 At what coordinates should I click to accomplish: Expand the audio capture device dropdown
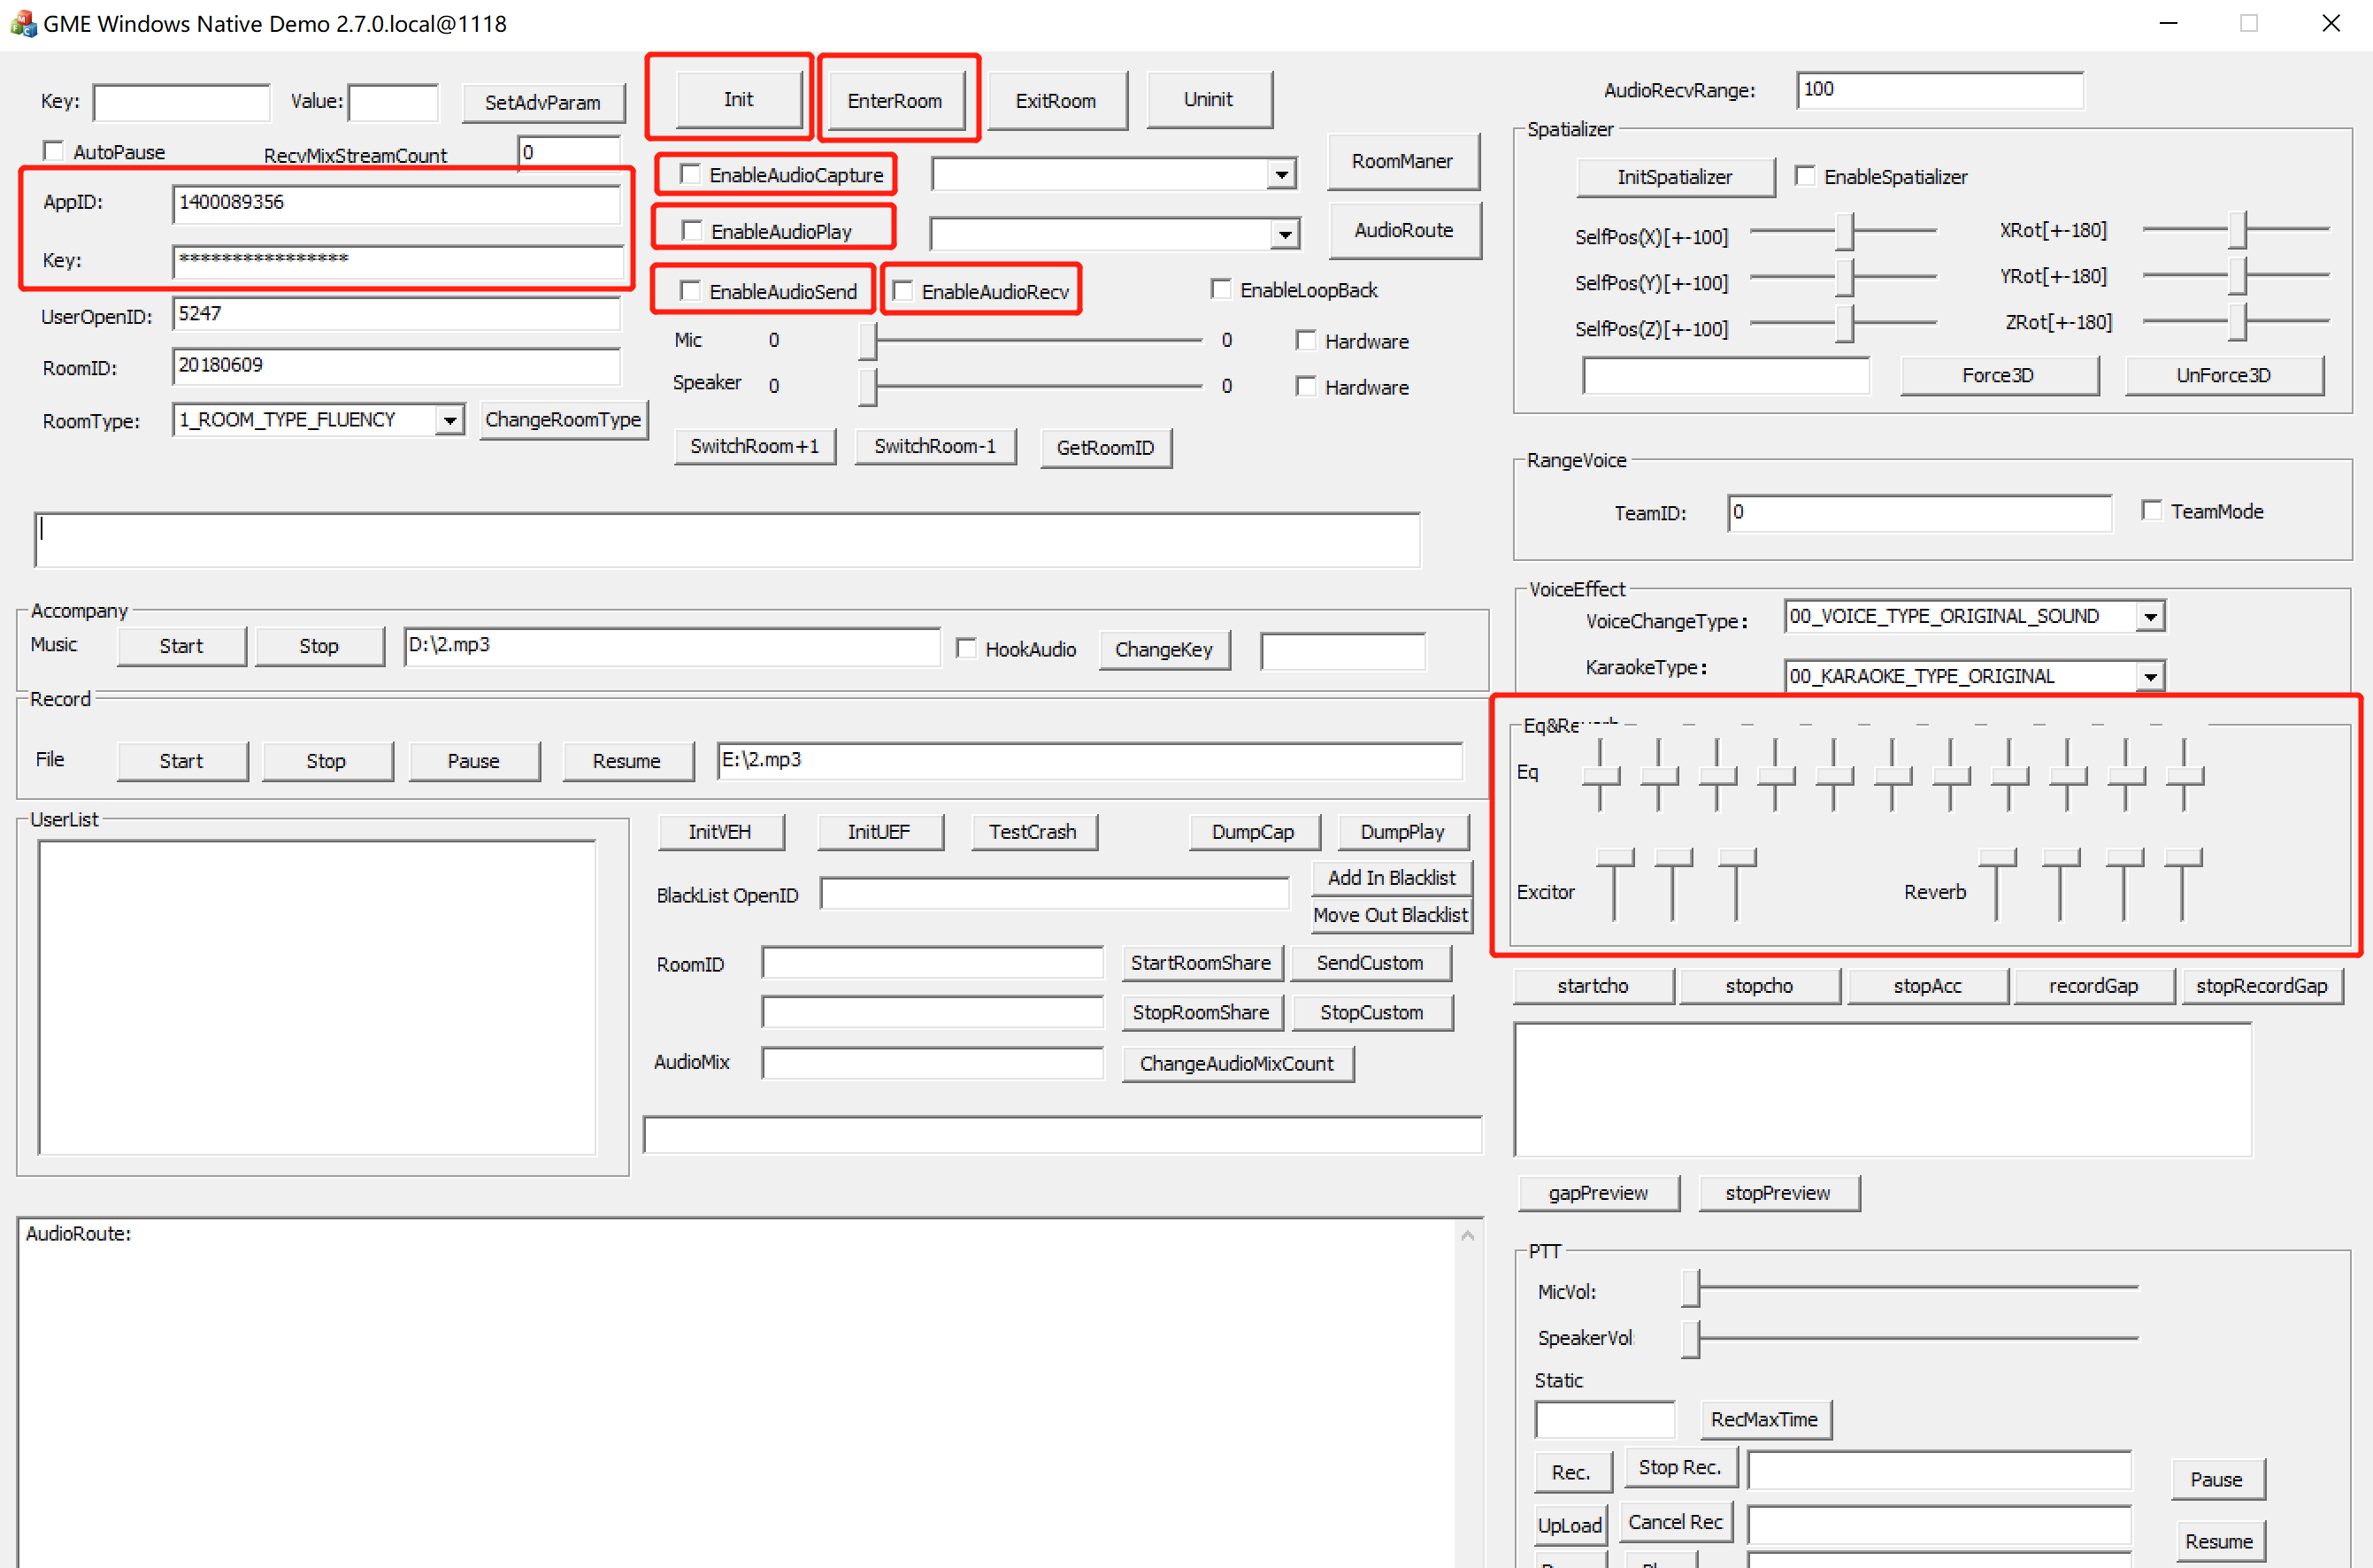click(1281, 175)
